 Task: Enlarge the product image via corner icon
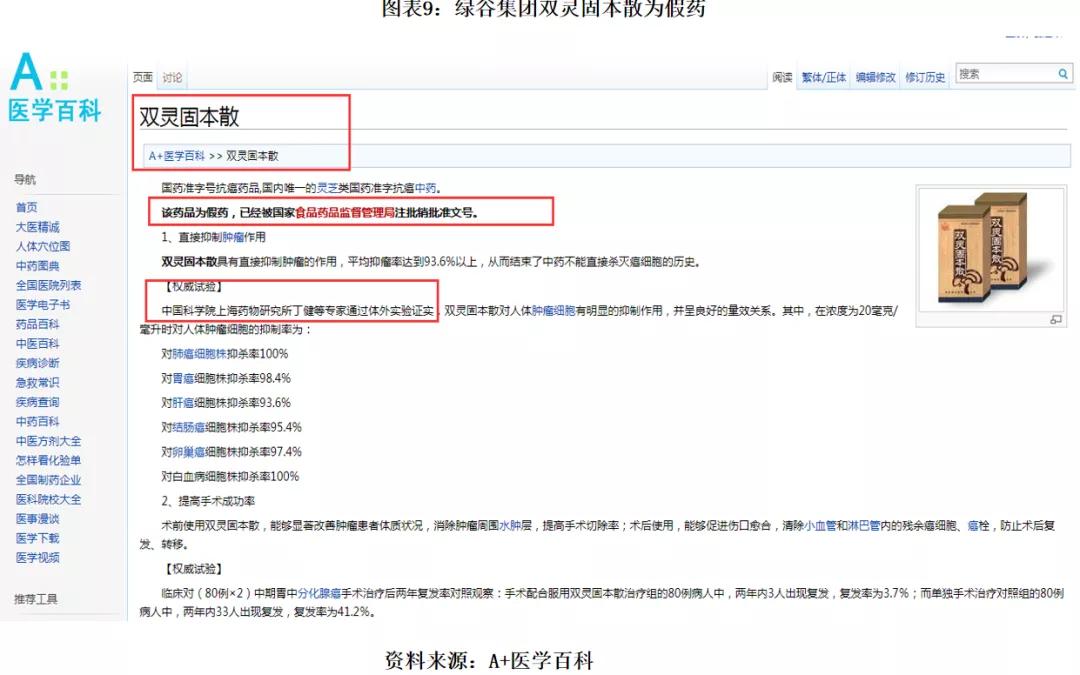coord(1055,320)
